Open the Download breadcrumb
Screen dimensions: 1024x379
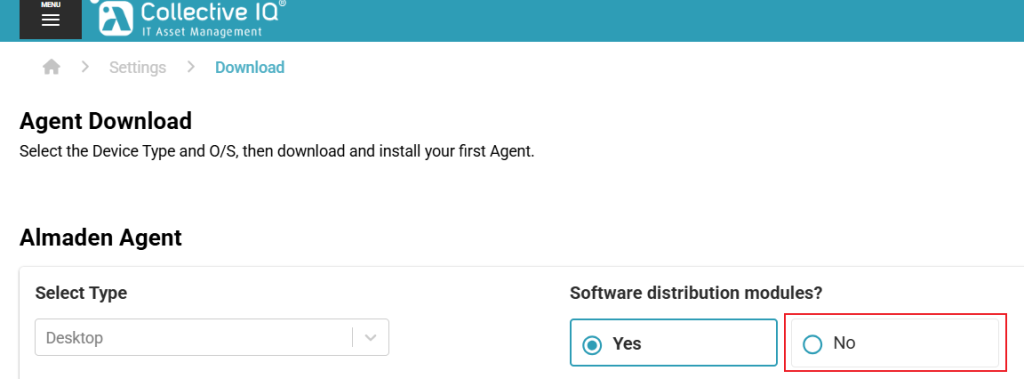click(x=250, y=67)
